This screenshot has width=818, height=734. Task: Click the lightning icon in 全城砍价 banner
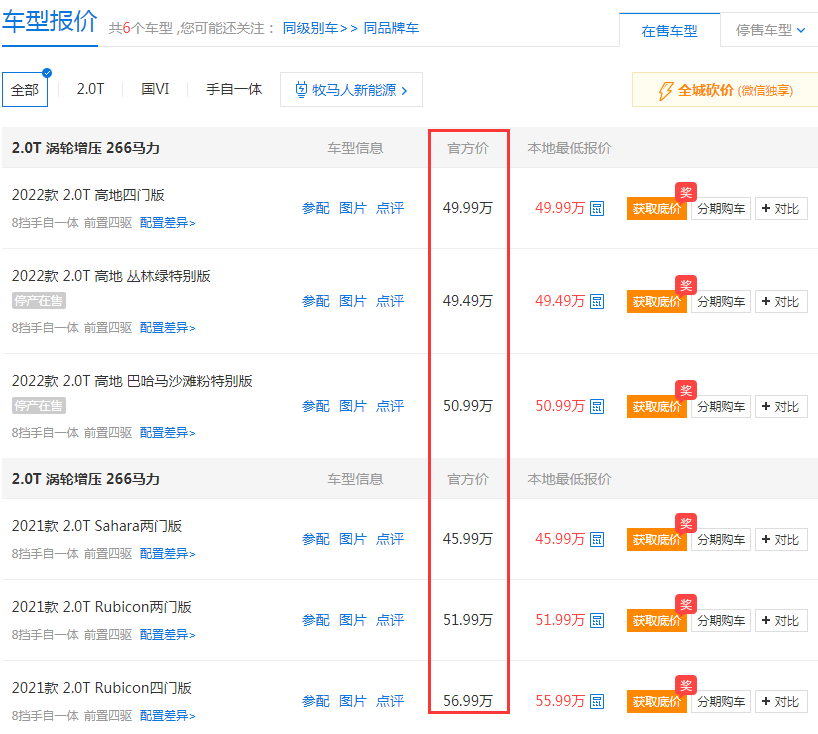tap(665, 91)
